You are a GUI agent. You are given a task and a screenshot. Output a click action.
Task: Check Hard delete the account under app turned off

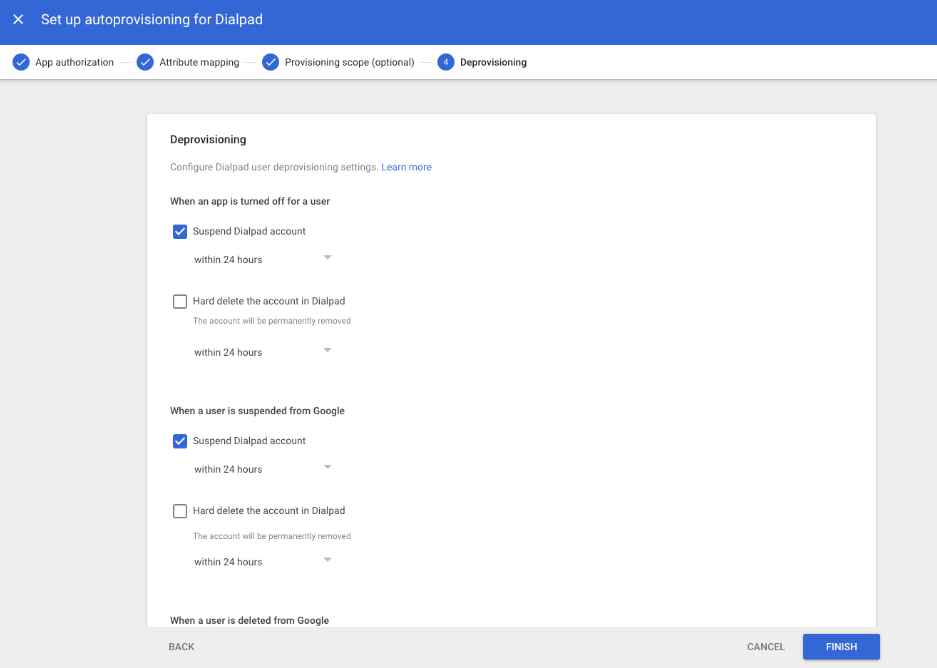[x=180, y=301]
